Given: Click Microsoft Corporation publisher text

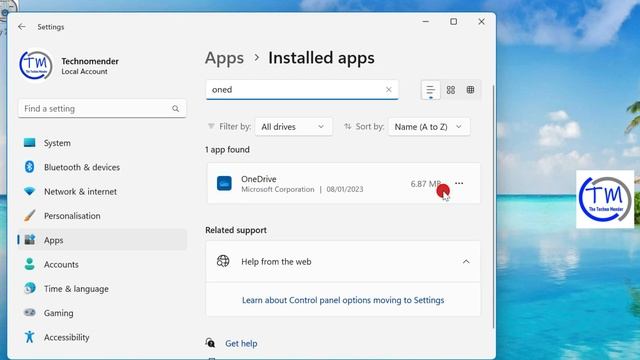Looking at the screenshot, I should (x=278, y=189).
